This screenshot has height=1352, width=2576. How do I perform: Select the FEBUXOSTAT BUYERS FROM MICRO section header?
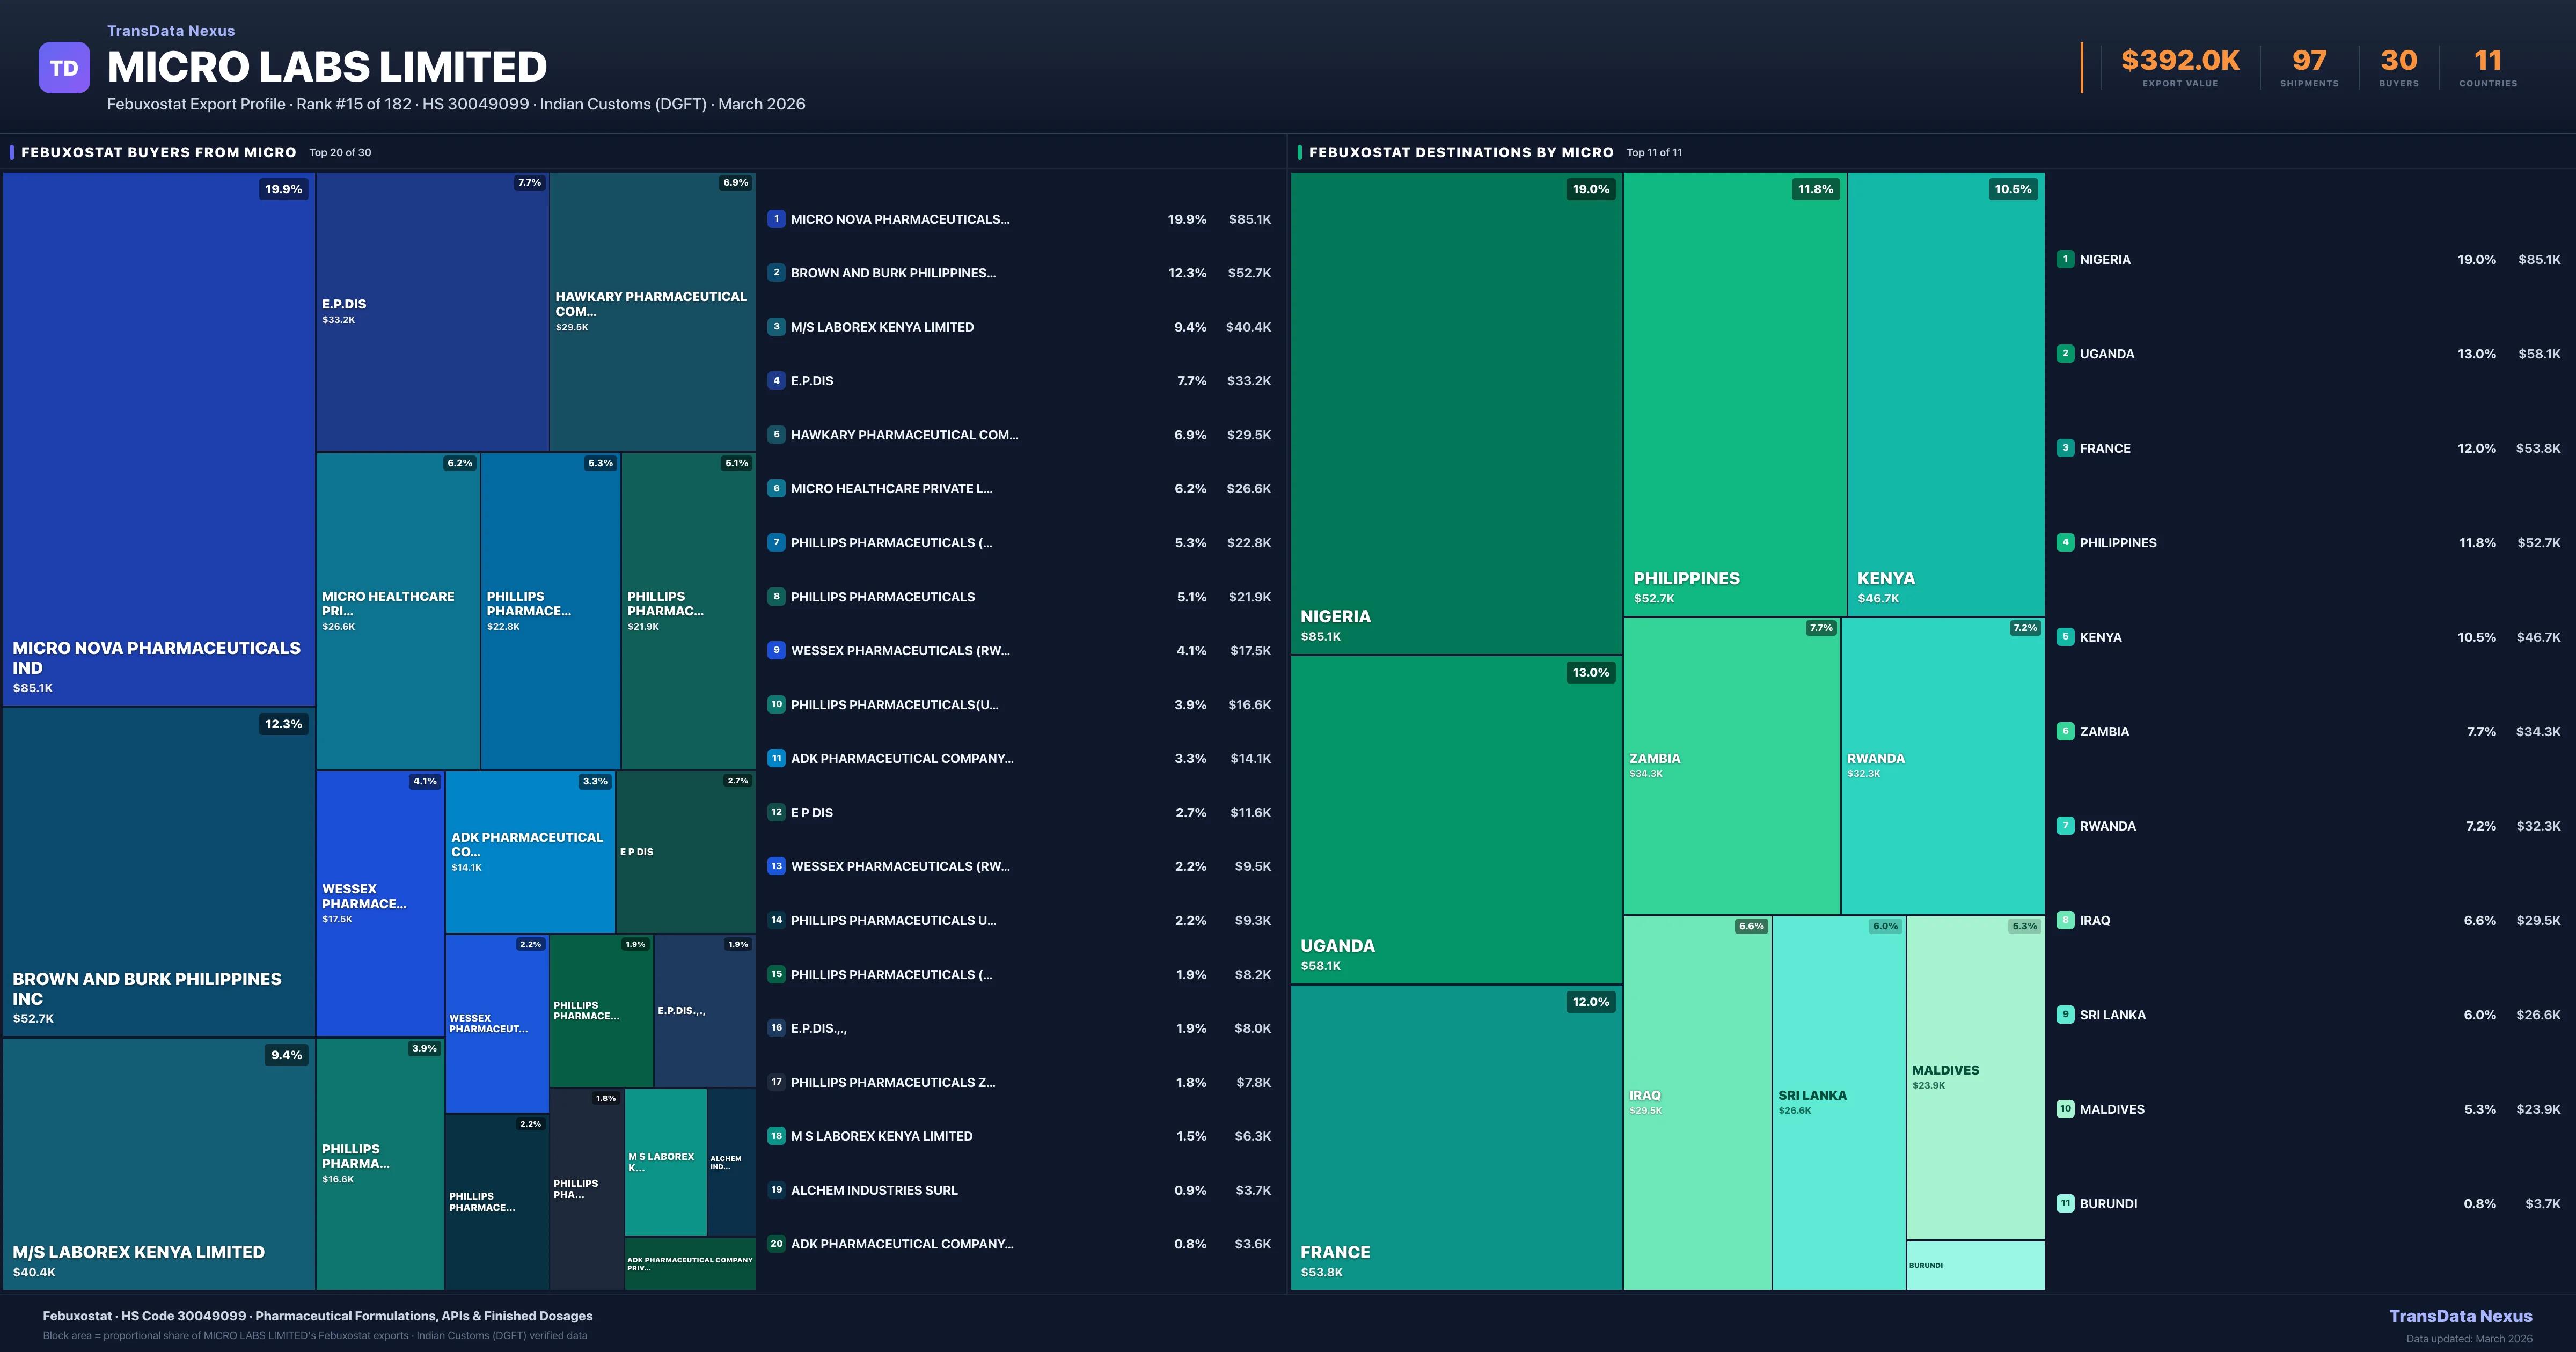coord(157,152)
